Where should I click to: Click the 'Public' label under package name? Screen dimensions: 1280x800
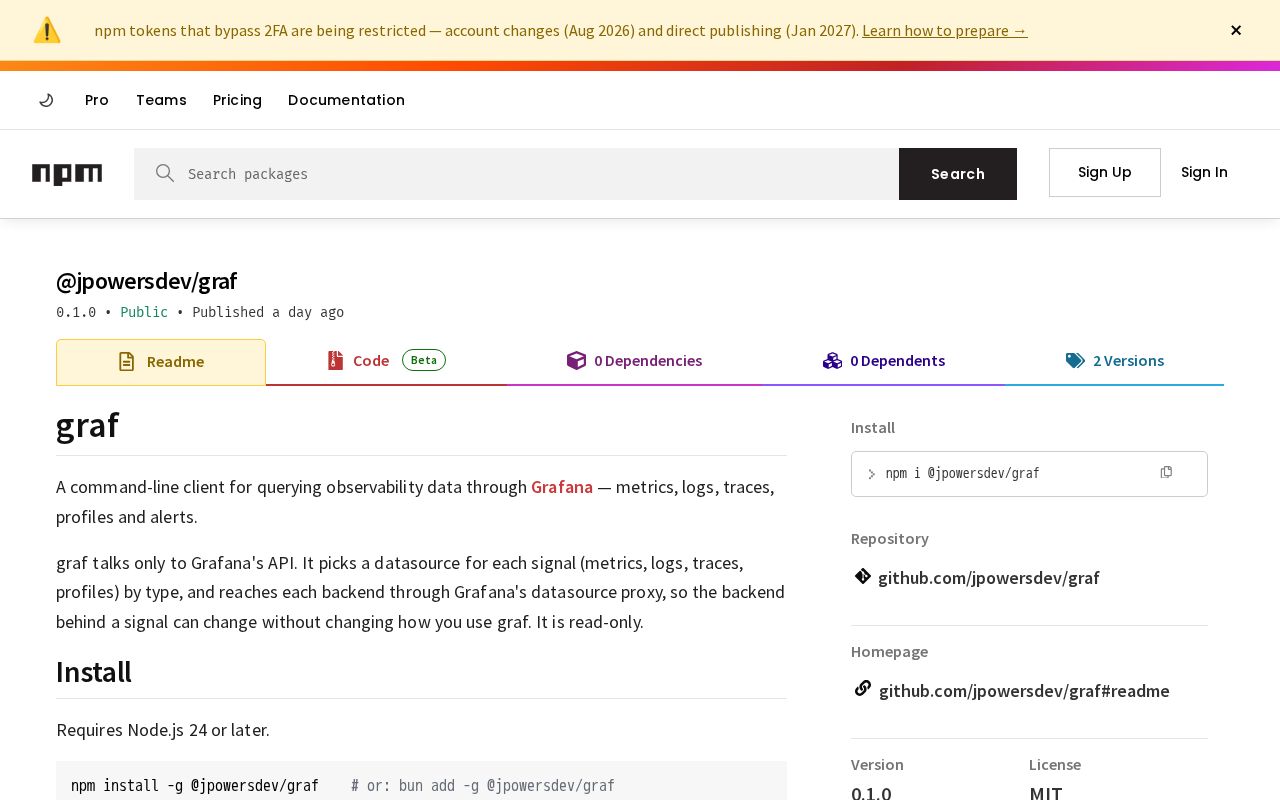pos(144,312)
